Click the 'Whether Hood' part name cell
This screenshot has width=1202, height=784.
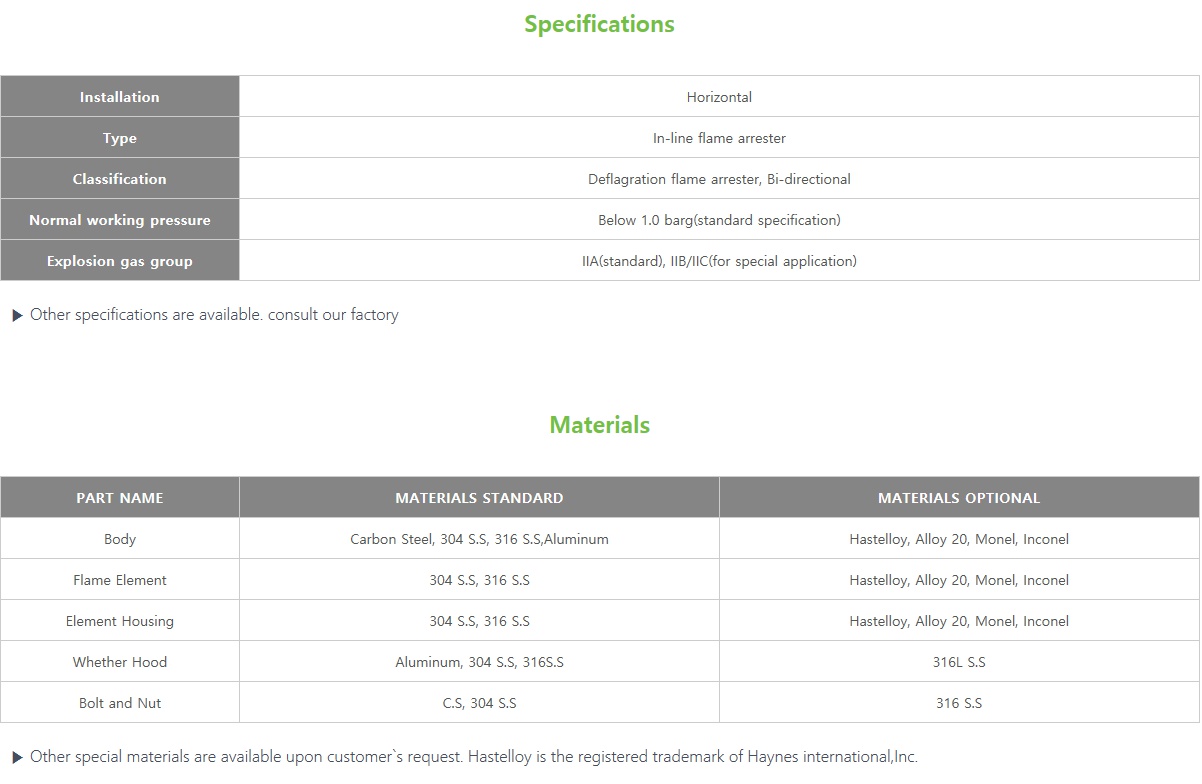pyautogui.click(x=120, y=662)
